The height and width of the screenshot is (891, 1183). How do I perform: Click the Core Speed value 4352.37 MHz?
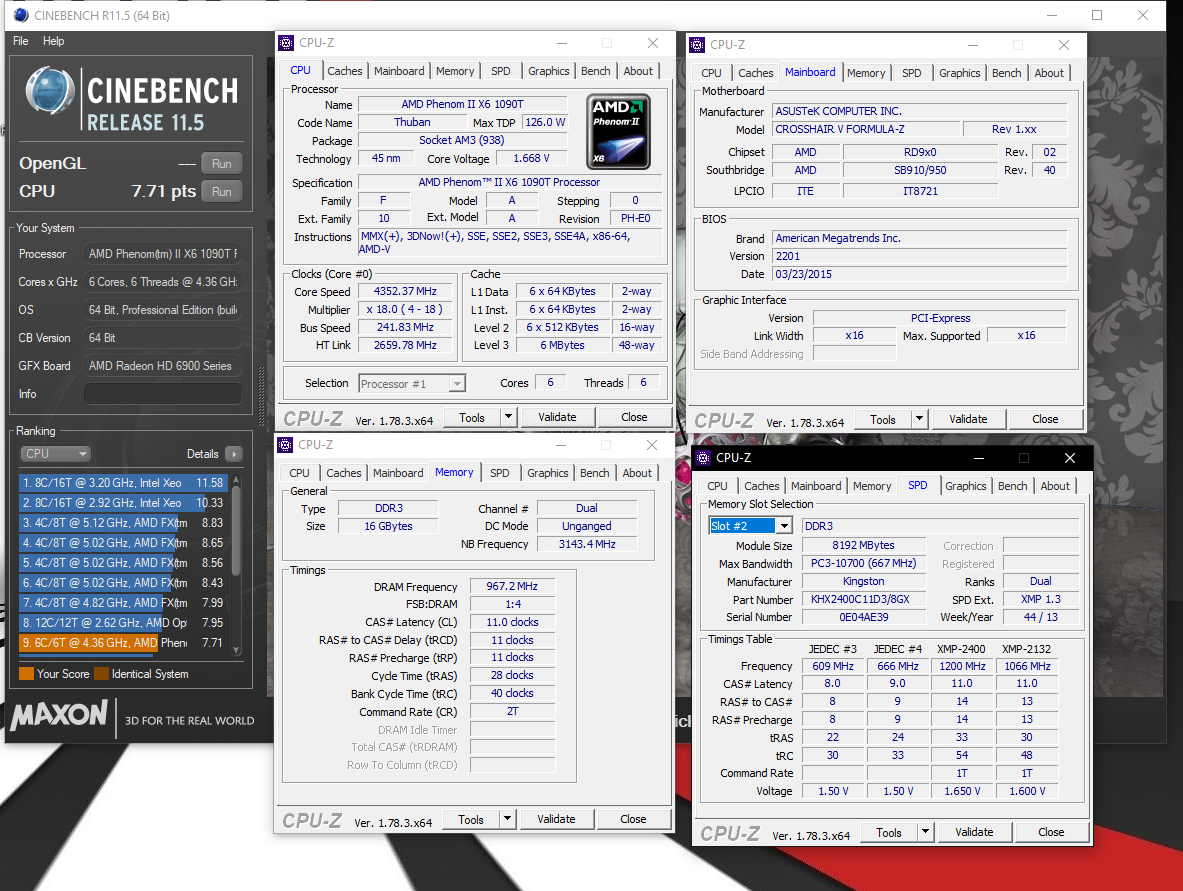point(405,291)
